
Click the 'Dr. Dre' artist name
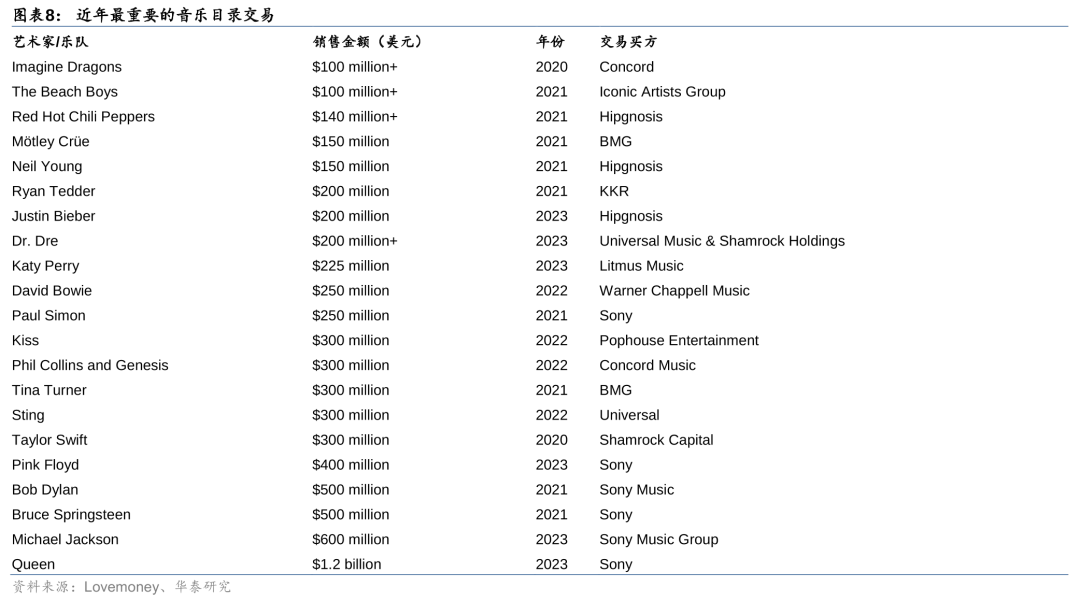point(35,241)
